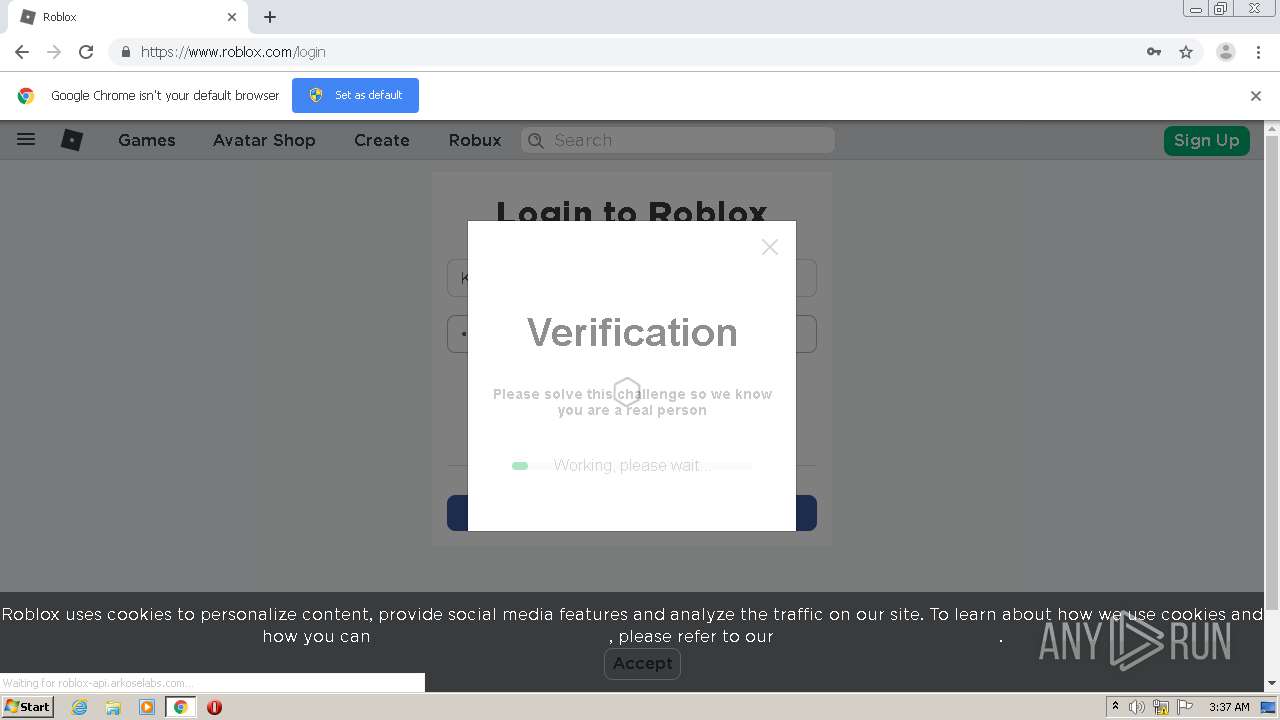The height and width of the screenshot is (720, 1280).
Task: Click the Roblox logo icon
Action: (72, 140)
